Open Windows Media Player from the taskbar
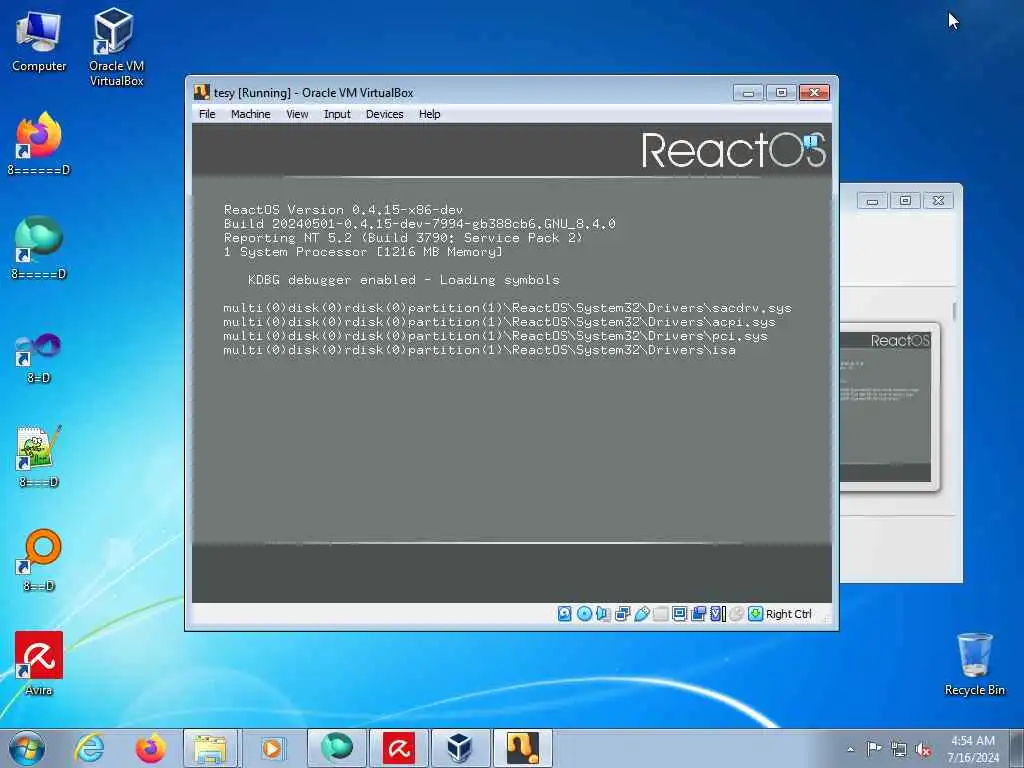The image size is (1024, 768). pos(272,748)
